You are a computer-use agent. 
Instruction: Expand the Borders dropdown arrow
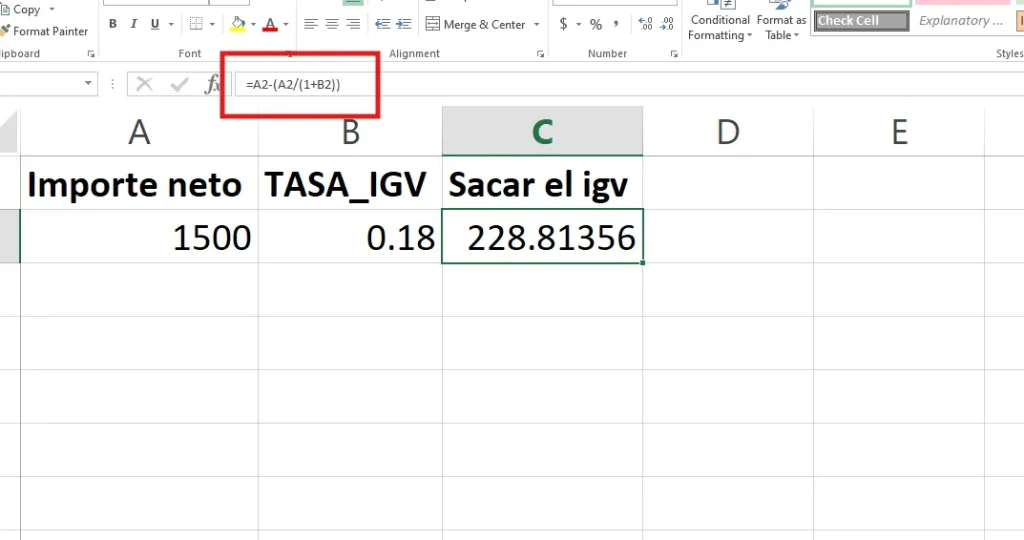click(x=212, y=24)
